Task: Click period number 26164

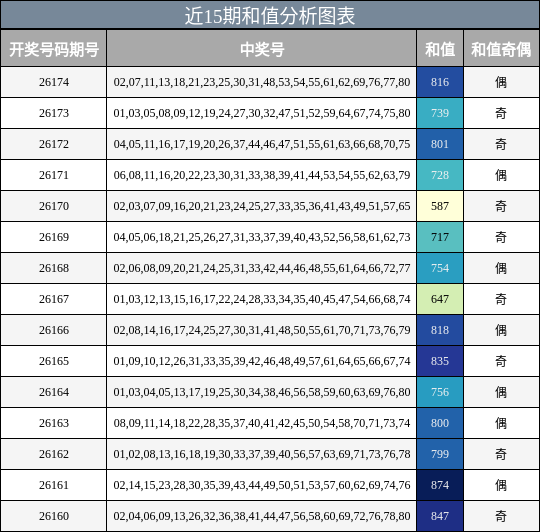Action: [x=54, y=392]
